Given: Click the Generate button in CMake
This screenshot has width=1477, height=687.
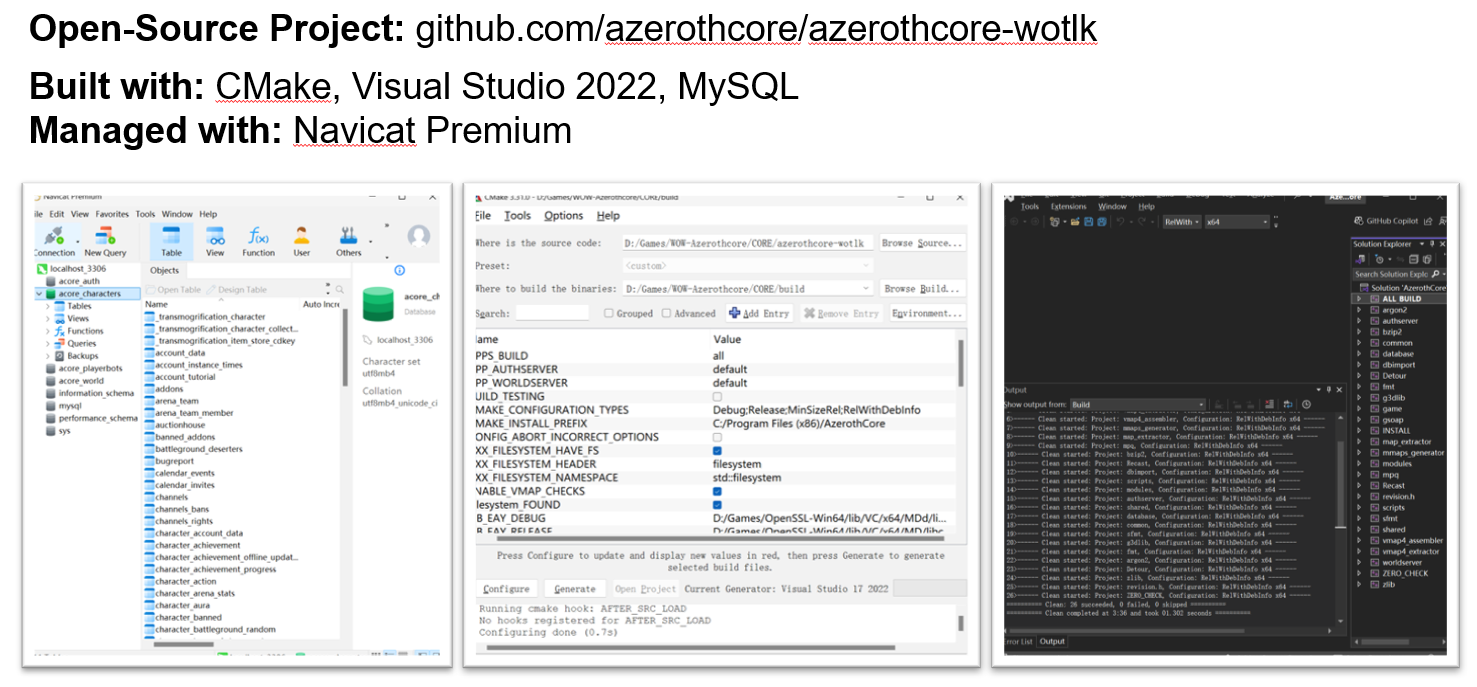Looking at the screenshot, I should (x=574, y=589).
